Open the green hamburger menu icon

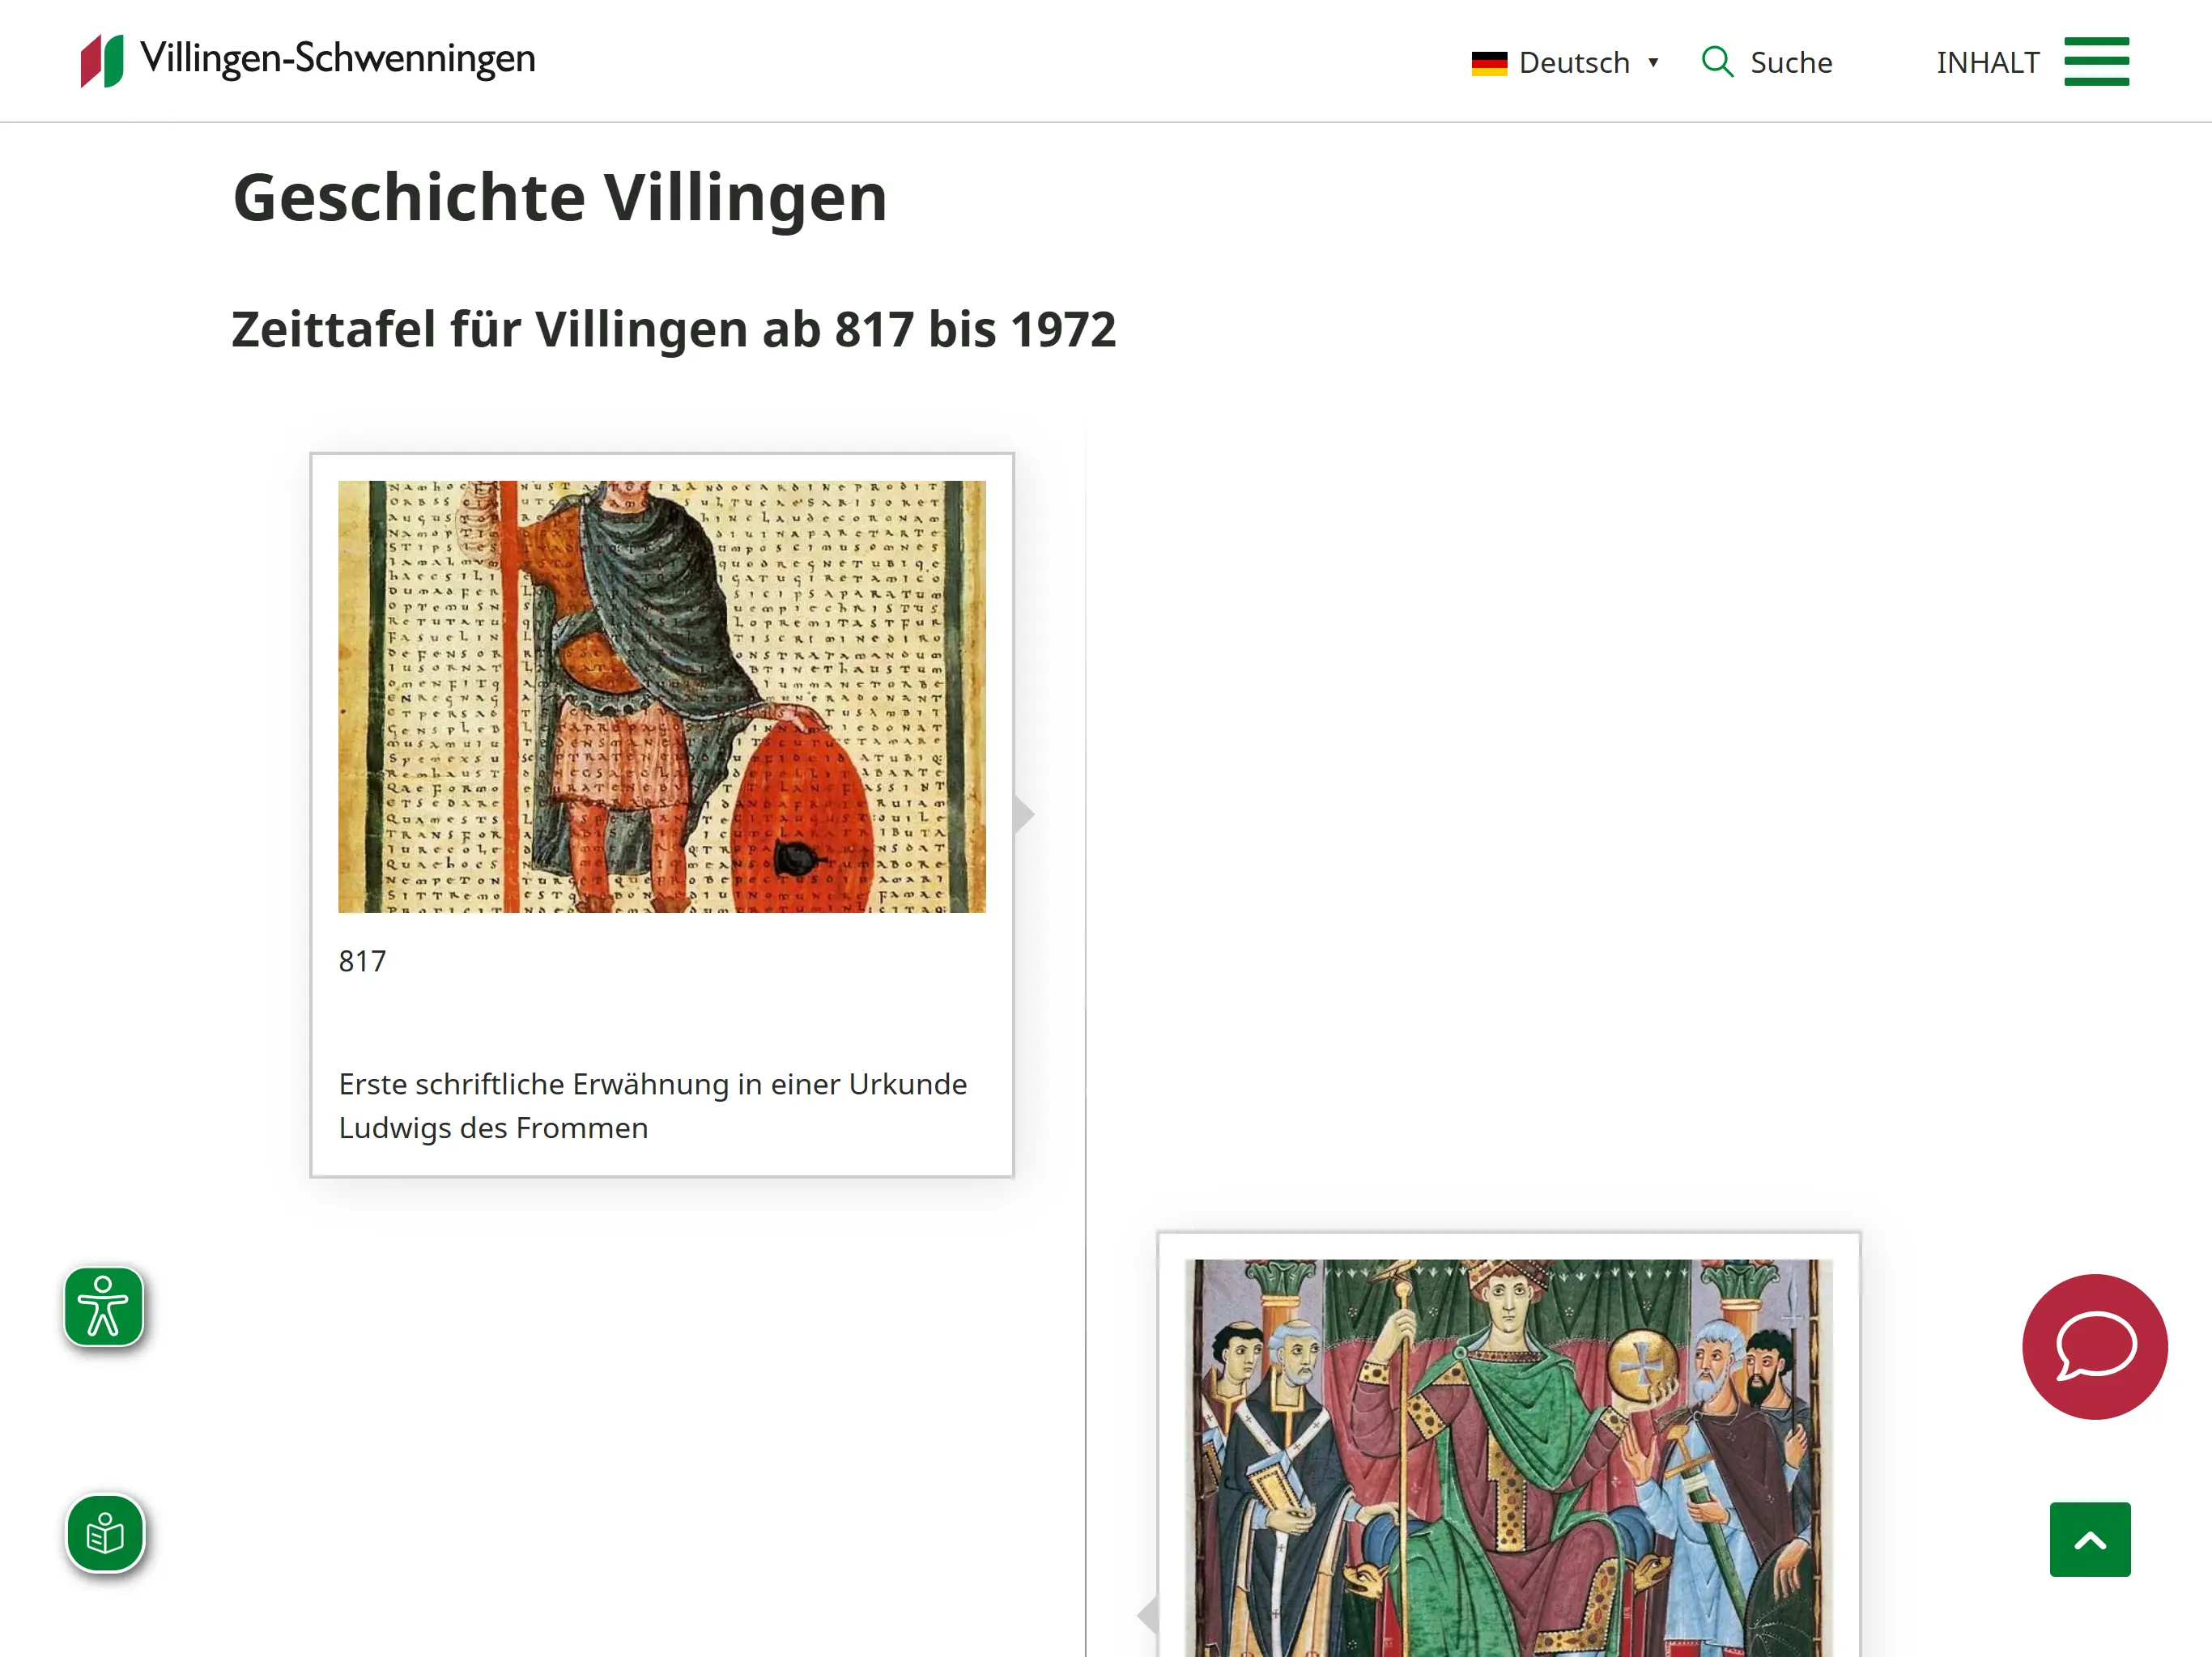(x=2096, y=62)
